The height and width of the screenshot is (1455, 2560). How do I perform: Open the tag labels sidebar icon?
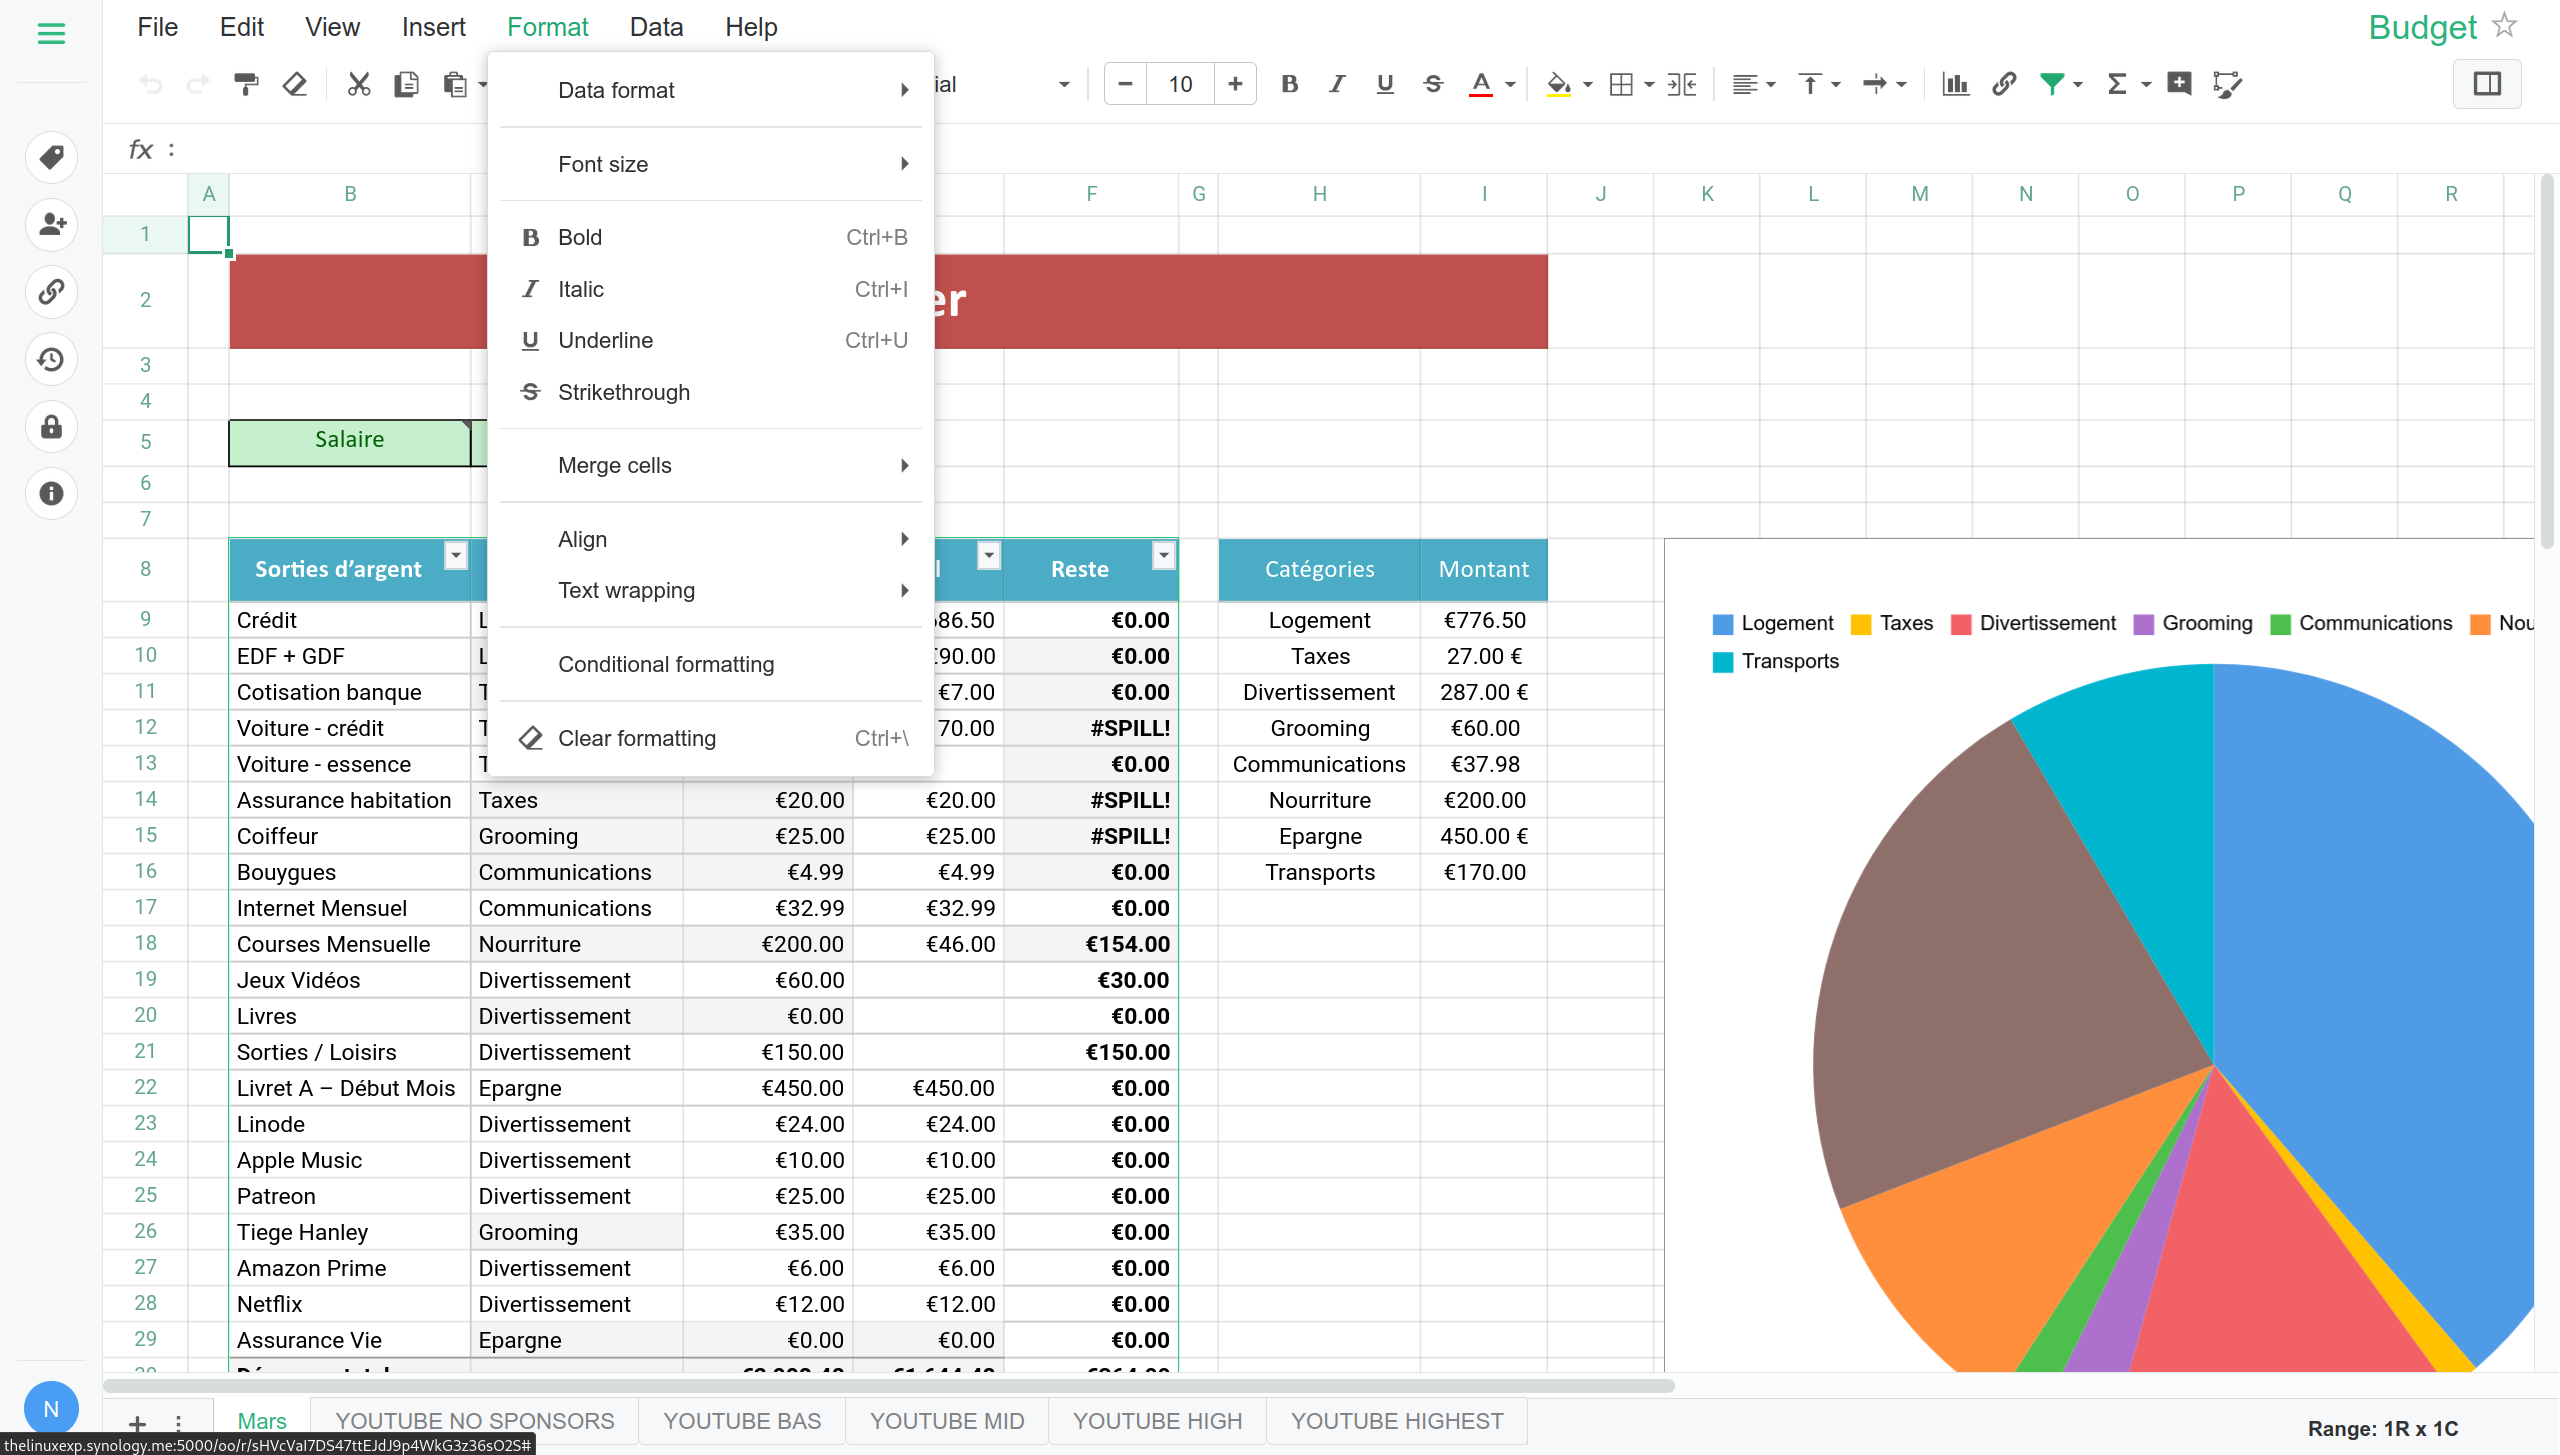click(51, 157)
